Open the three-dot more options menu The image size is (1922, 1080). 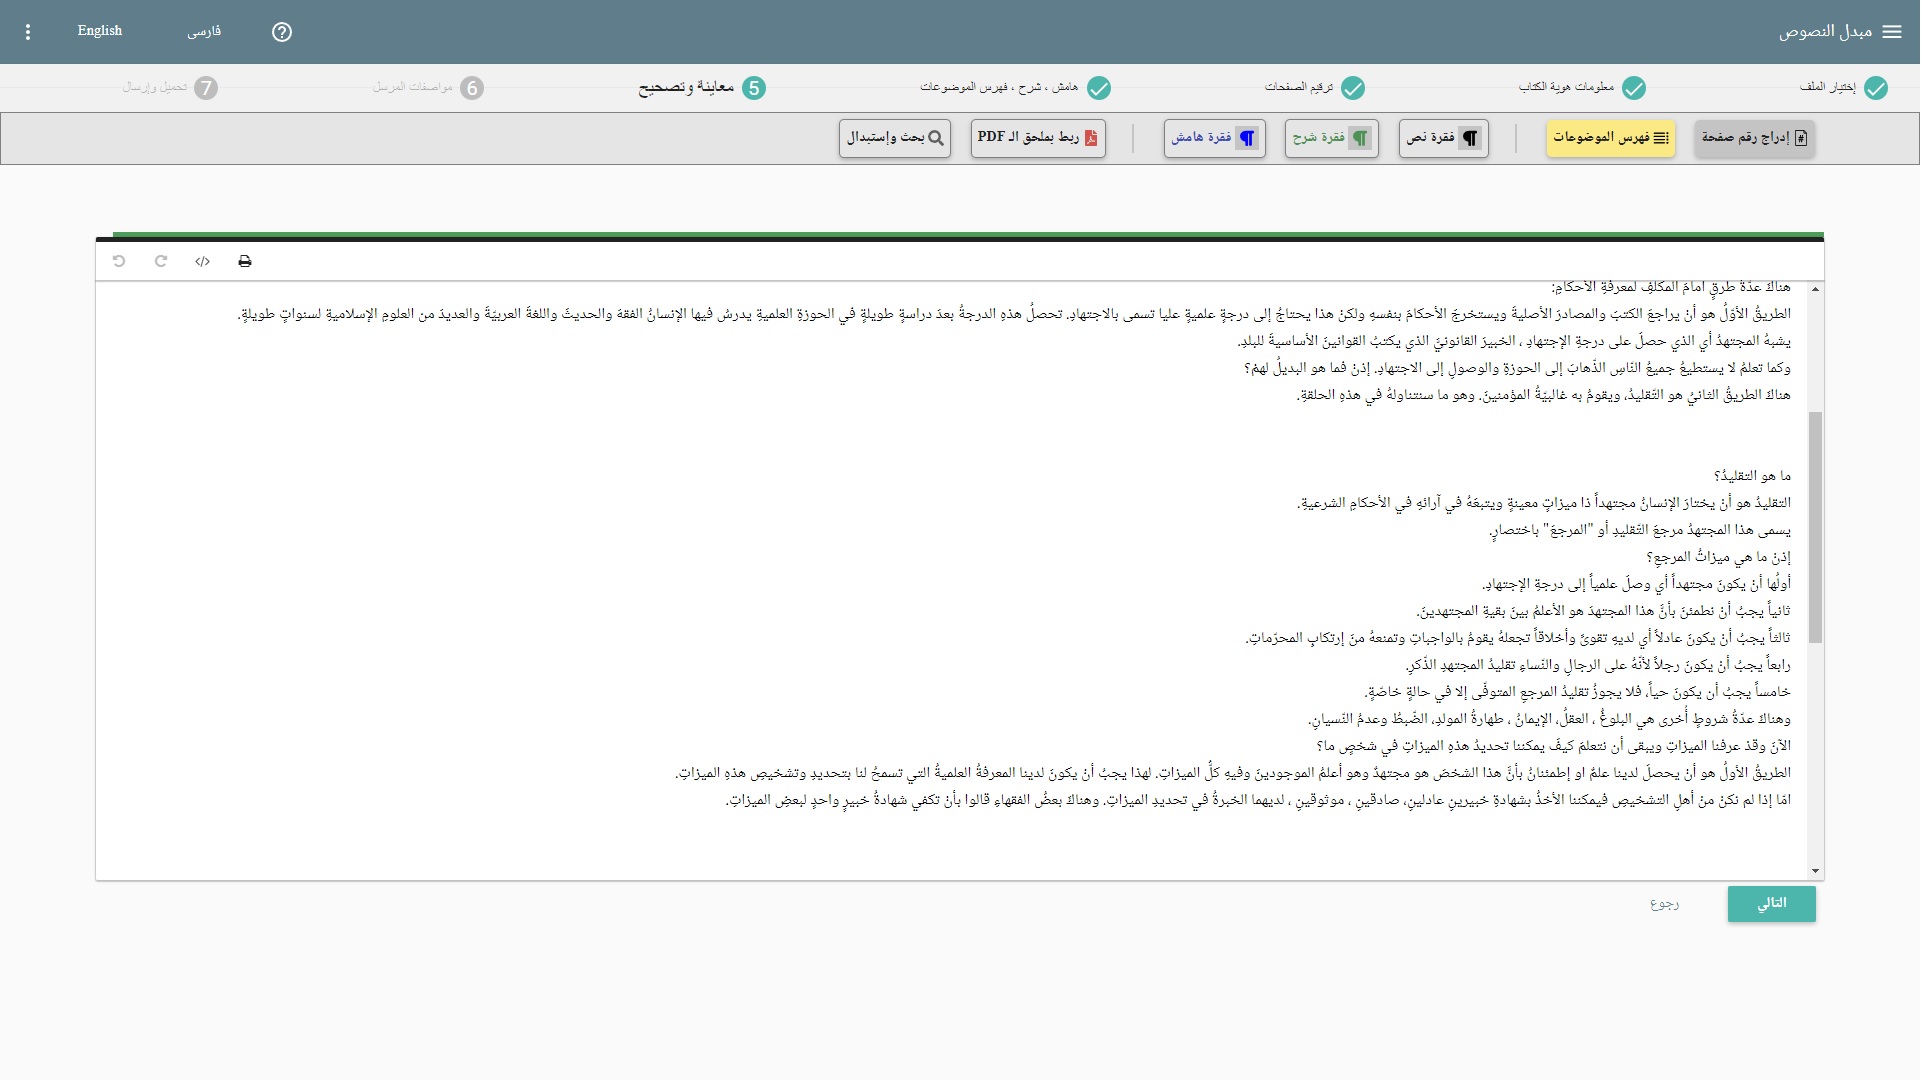(x=28, y=32)
